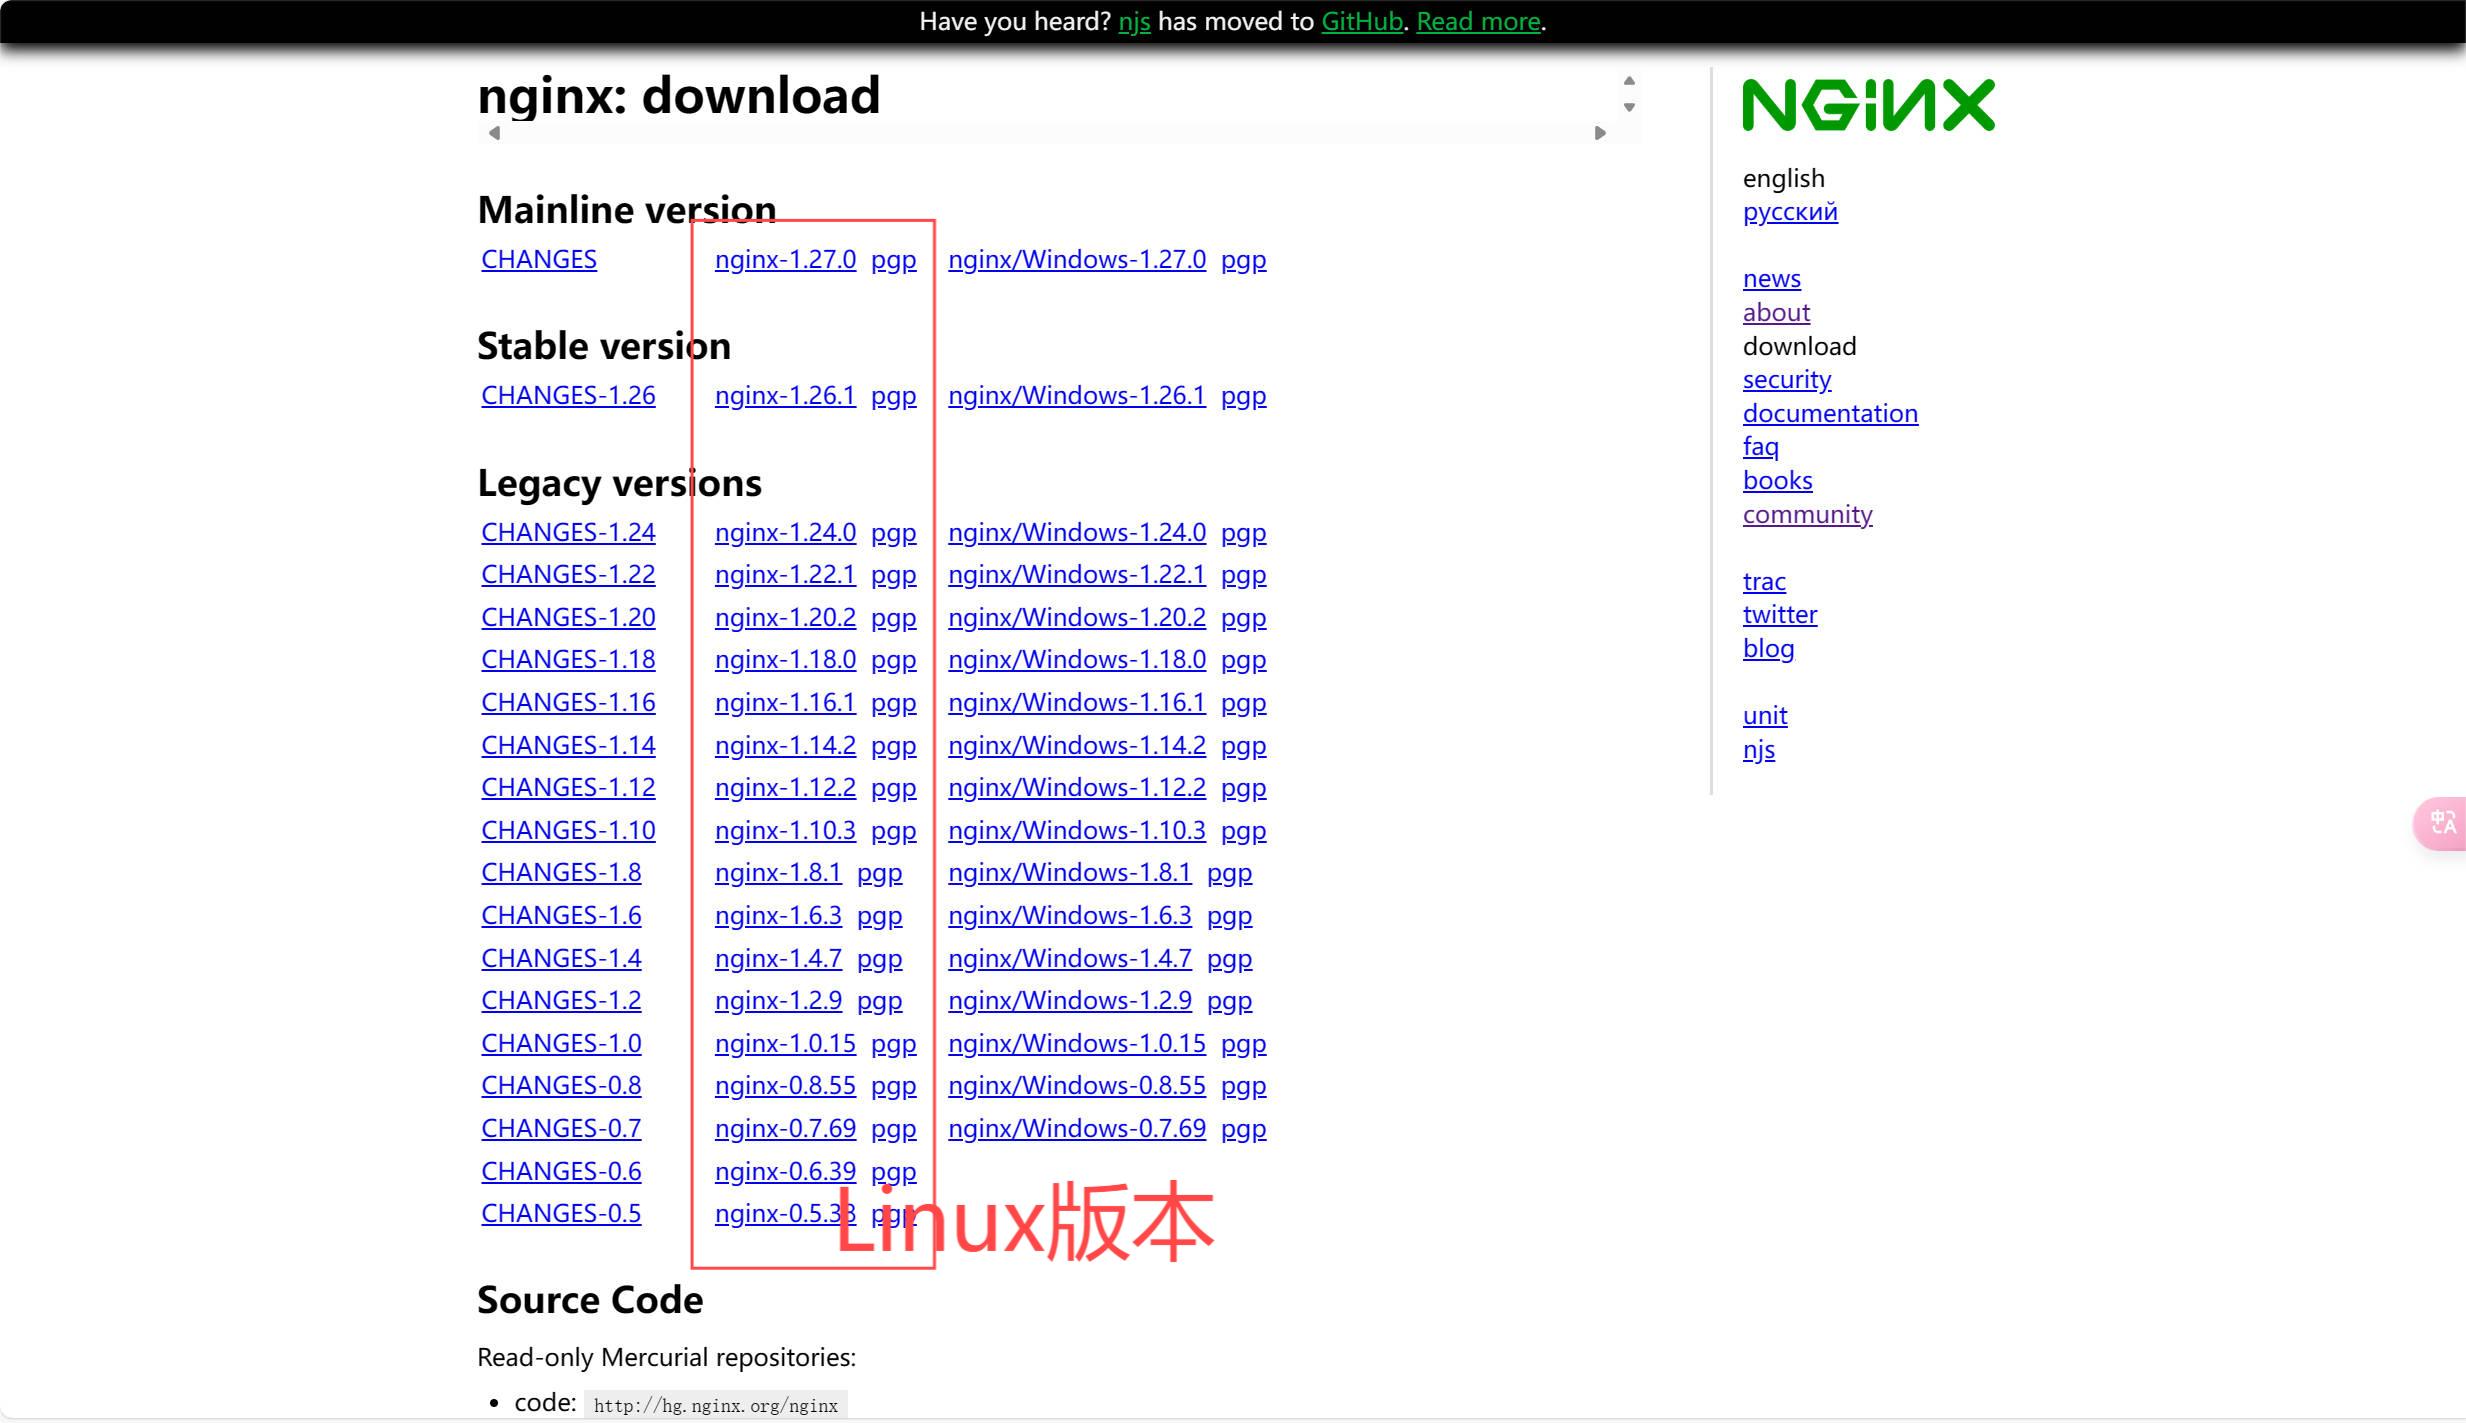Viewport: 2466px width, 1423px height.
Task: Download nginx-1.27.0 source
Action: pos(785,260)
